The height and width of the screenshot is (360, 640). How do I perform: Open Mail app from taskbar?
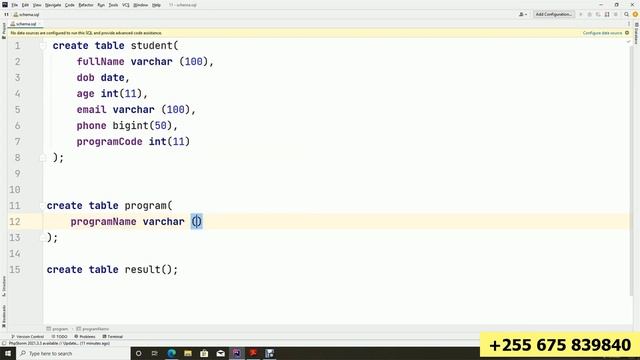pyautogui.click(x=220, y=353)
